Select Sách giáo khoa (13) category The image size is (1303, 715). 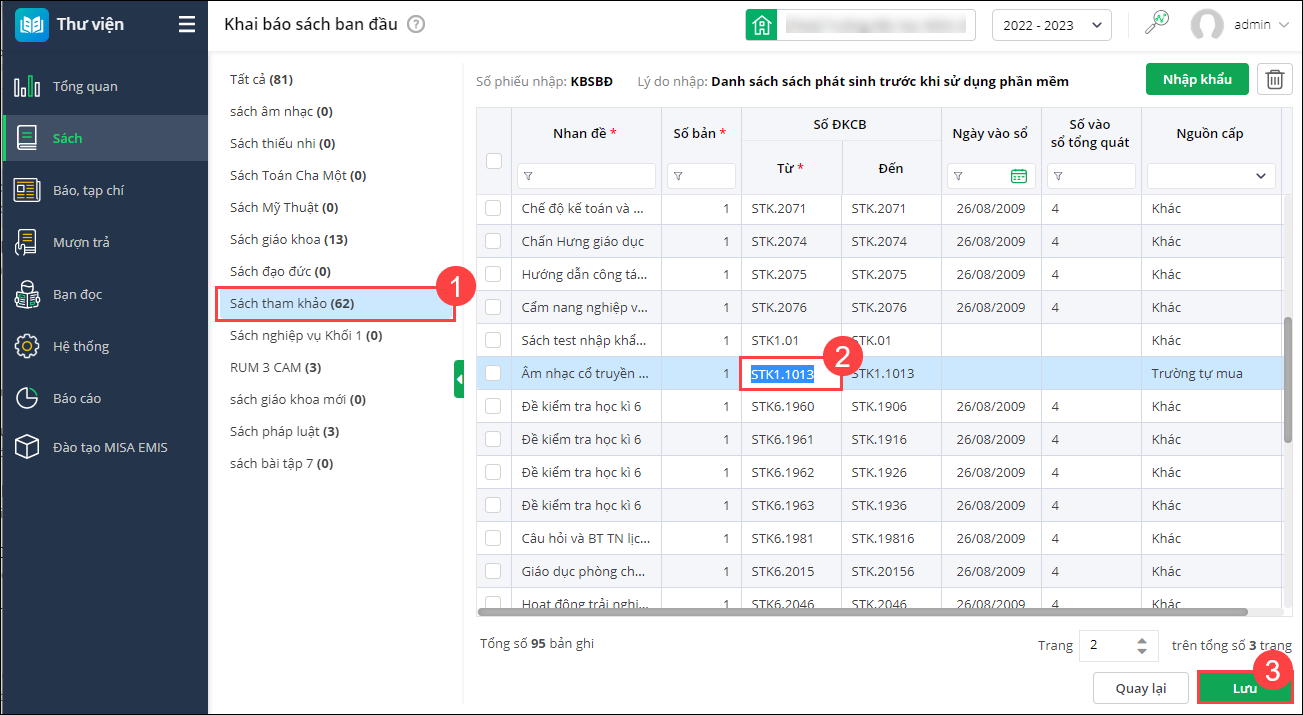[x=289, y=239]
